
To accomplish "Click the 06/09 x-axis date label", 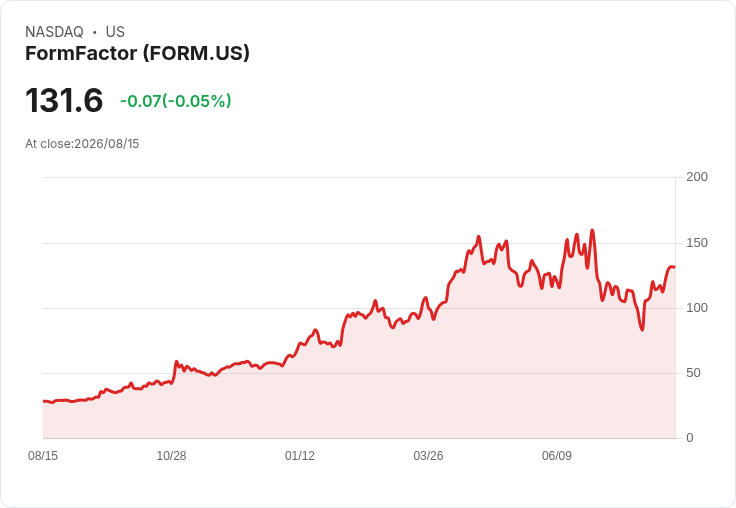I will click(x=557, y=455).
